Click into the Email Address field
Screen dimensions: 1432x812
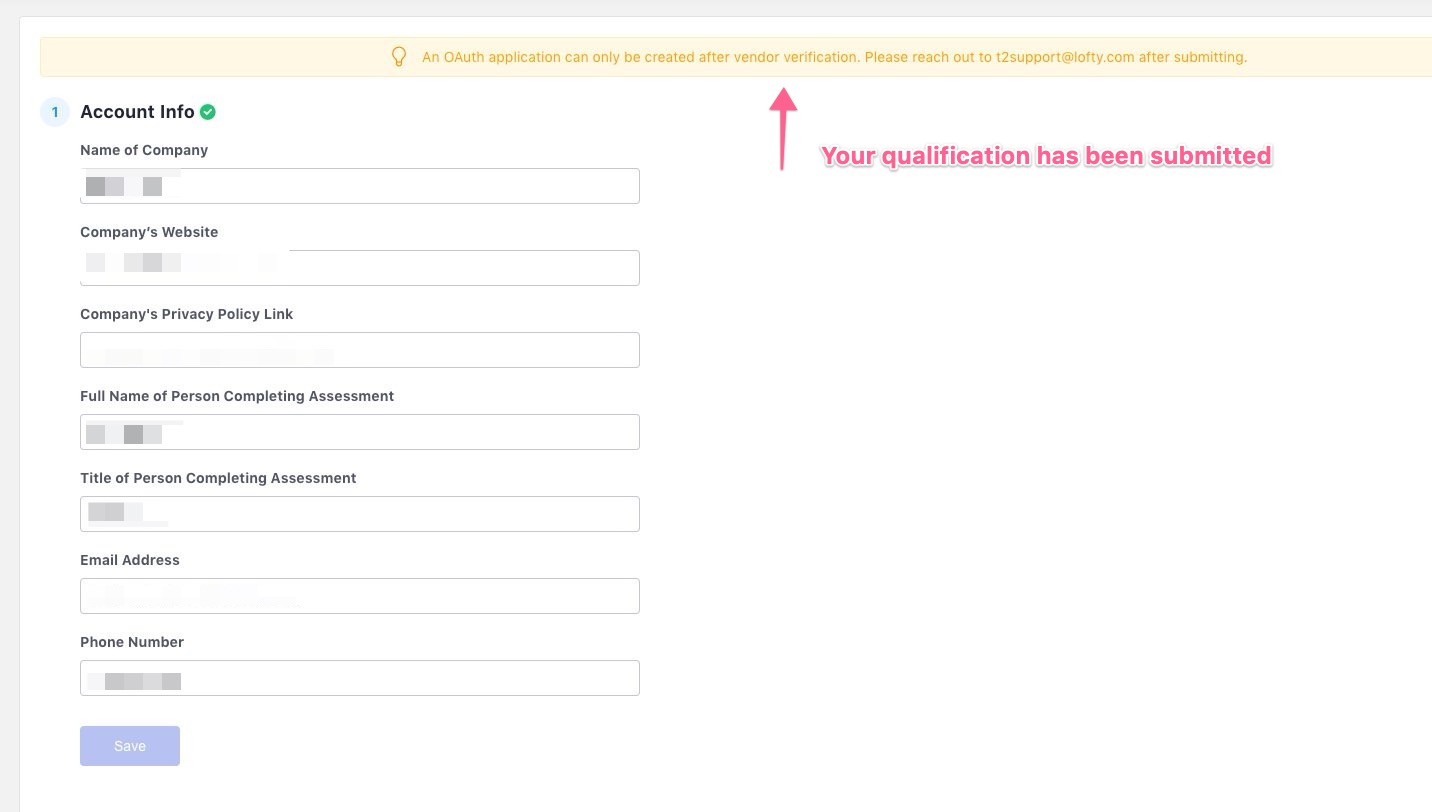360,596
